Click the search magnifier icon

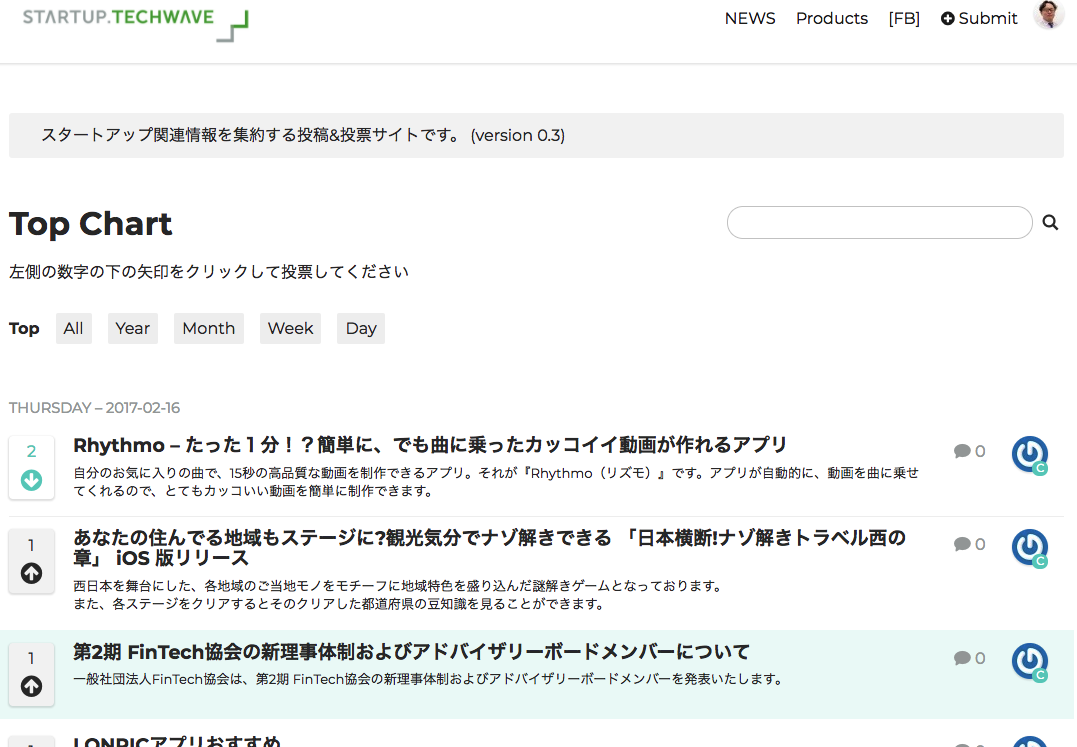pos(1050,223)
